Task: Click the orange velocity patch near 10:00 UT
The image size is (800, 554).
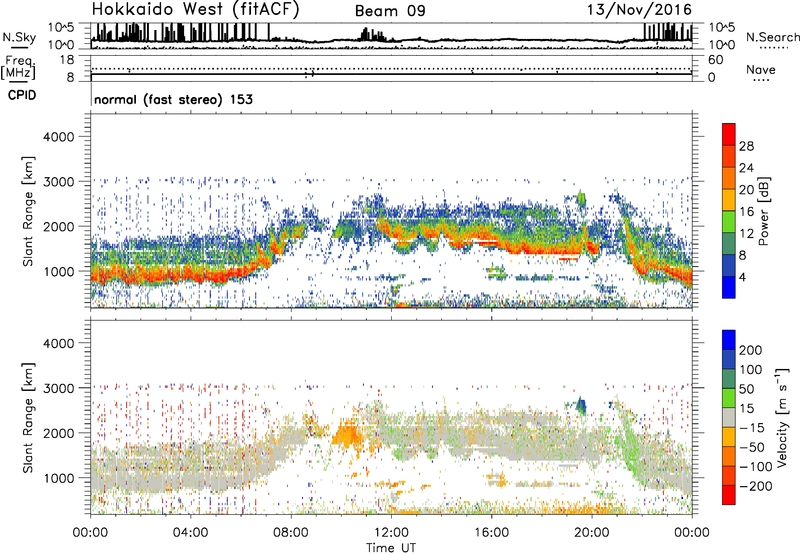Action: [x=347, y=435]
